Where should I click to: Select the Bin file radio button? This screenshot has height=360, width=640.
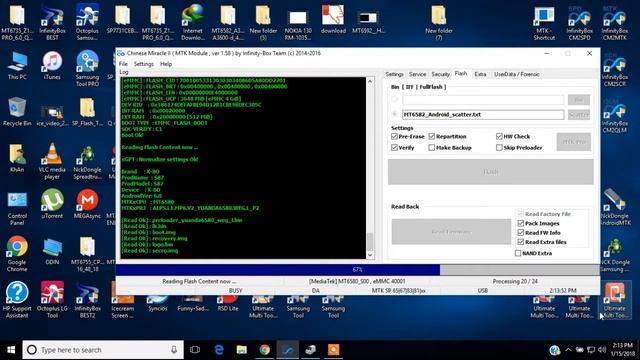click(394, 99)
